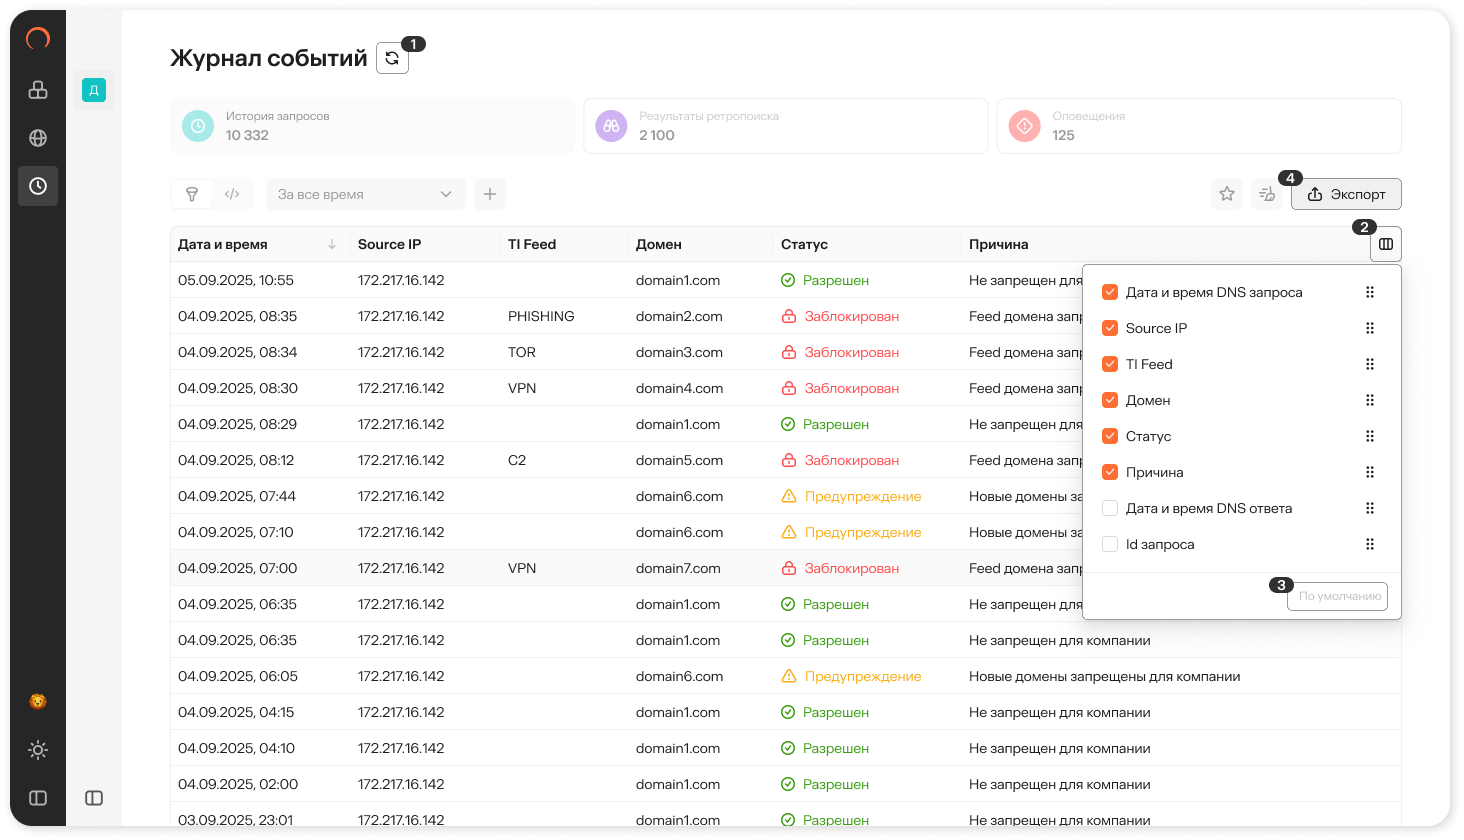
Task: Open the За все время dropdown
Action: coord(365,194)
